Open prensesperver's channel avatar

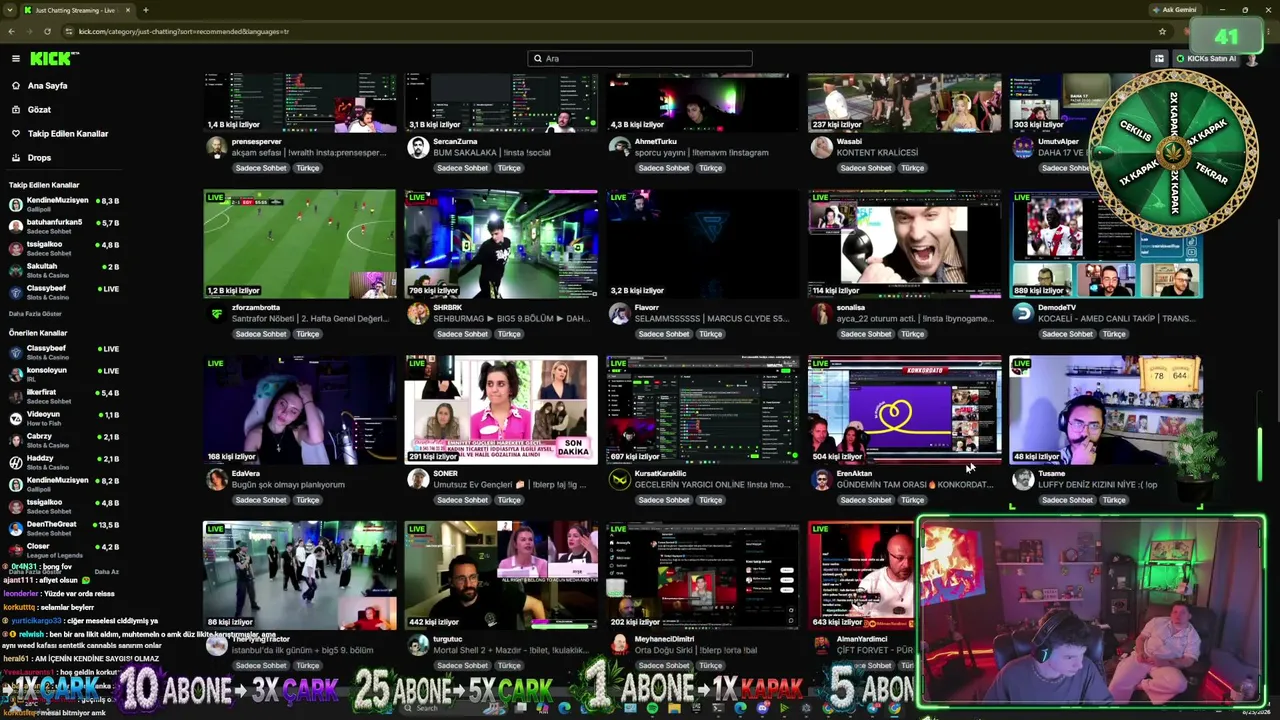pyautogui.click(x=216, y=147)
